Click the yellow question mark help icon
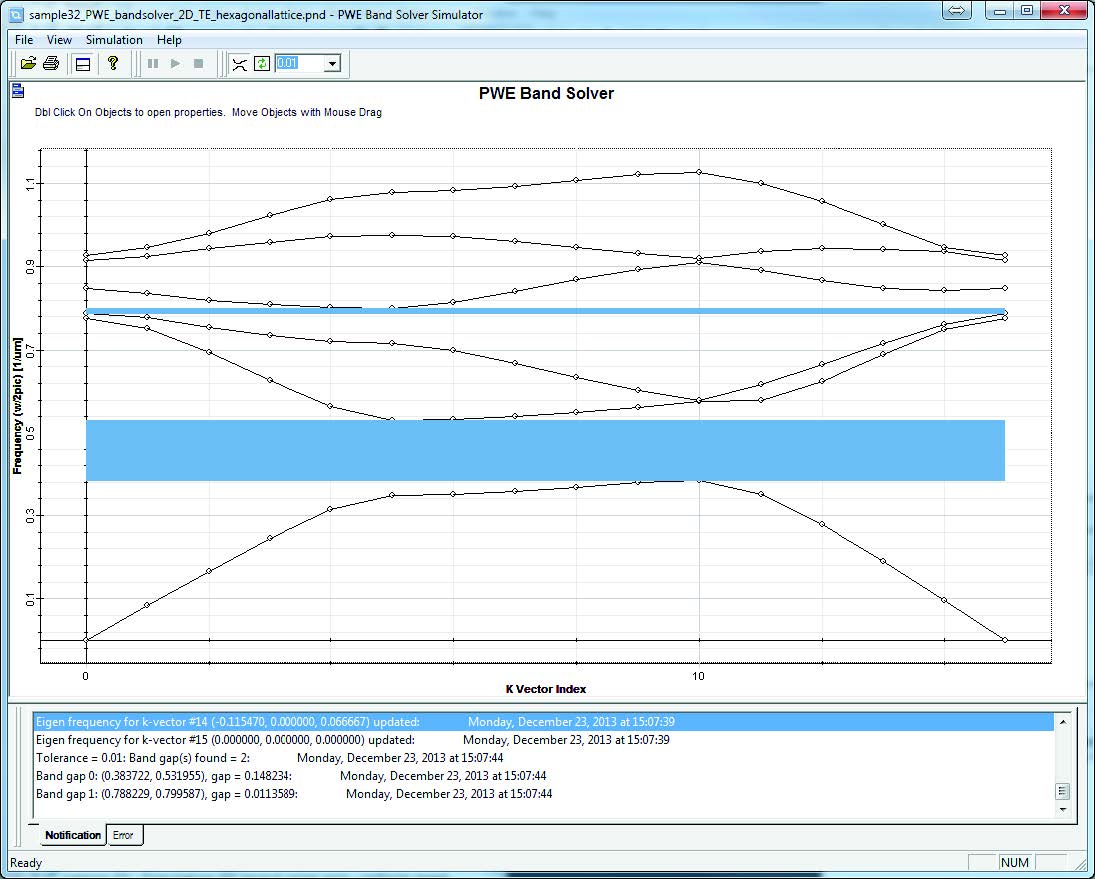Image resolution: width=1095 pixels, height=879 pixels. tap(113, 64)
